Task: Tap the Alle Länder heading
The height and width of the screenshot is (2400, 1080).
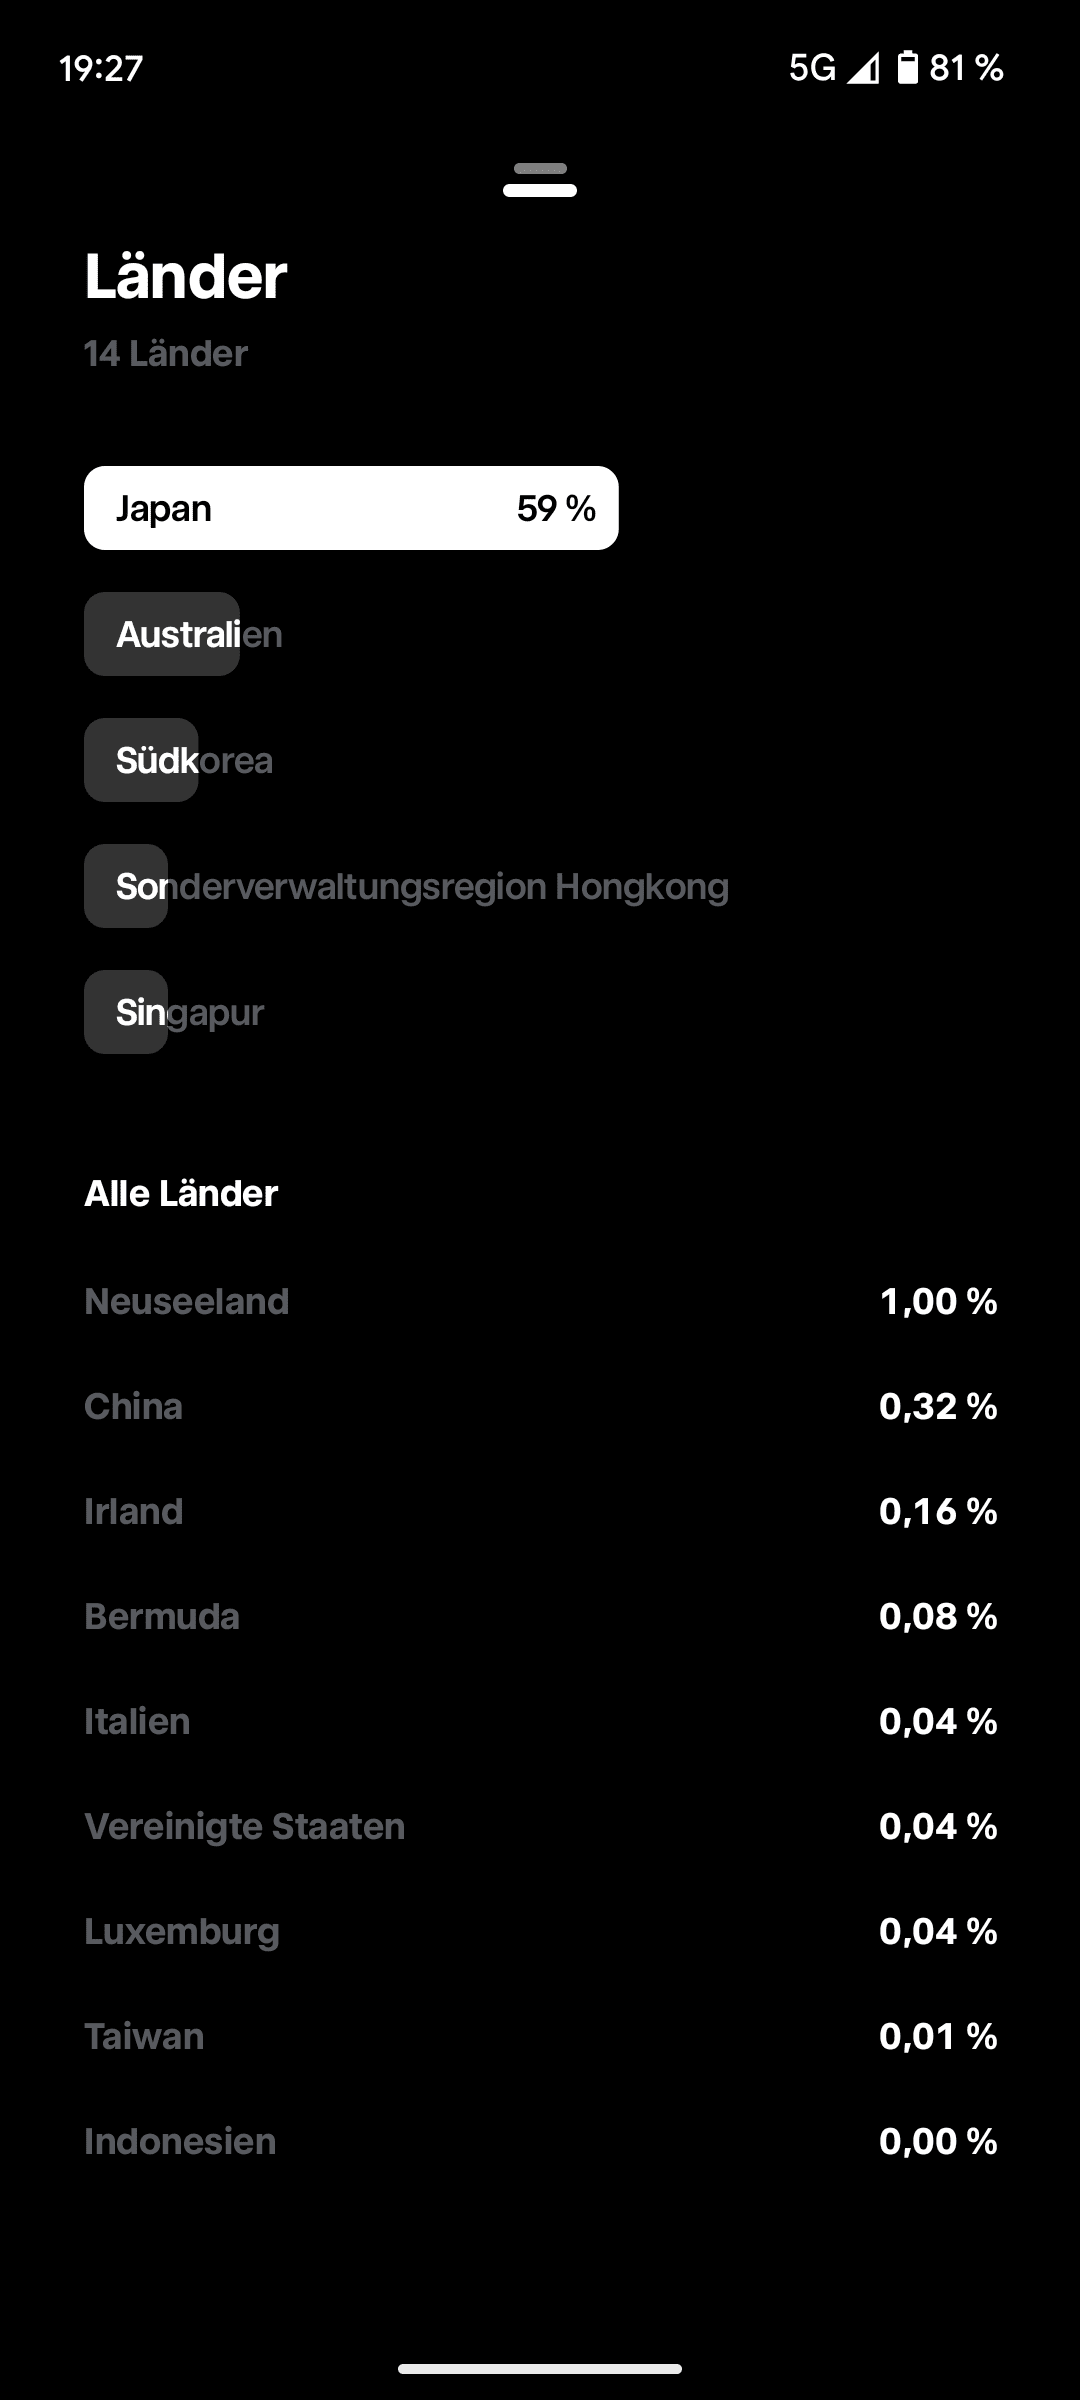Action: point(181,1193)
